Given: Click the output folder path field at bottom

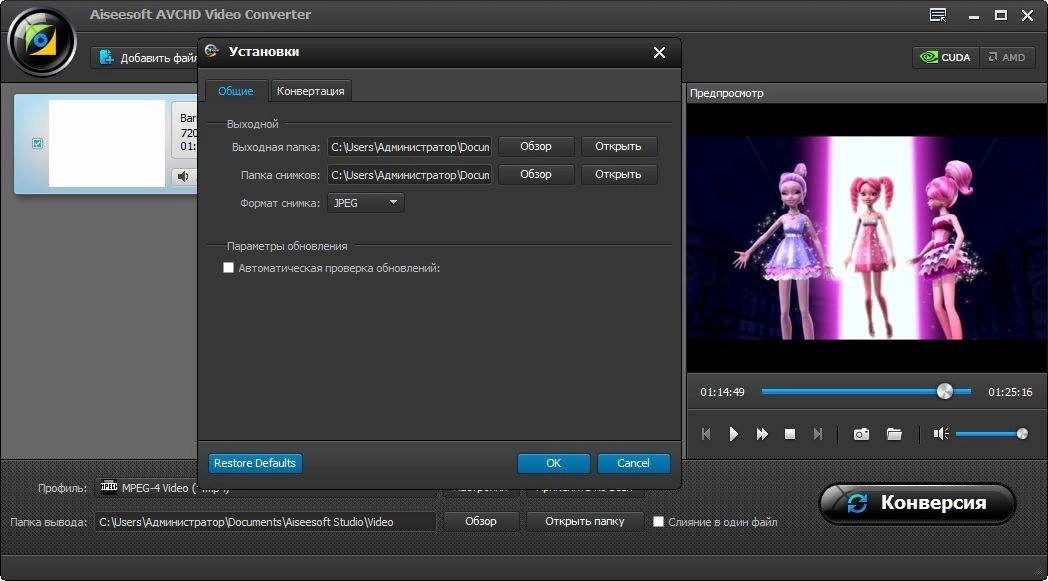Looking at the screenshot, I should tap(265, 521).
